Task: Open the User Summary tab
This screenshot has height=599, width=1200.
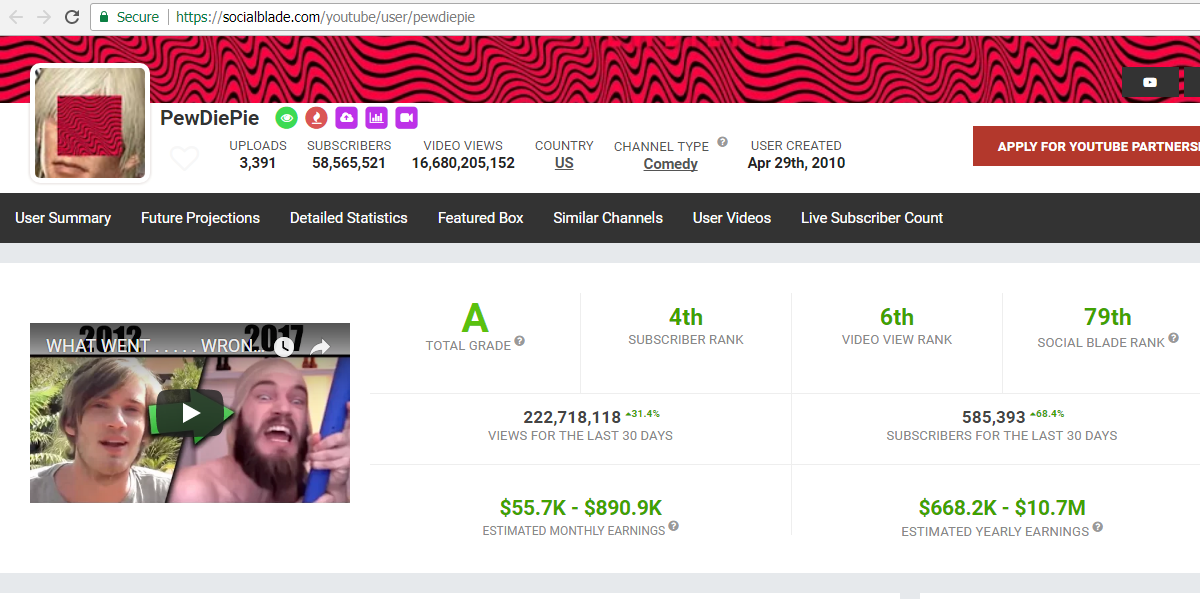Action: (x=63, y=218)
